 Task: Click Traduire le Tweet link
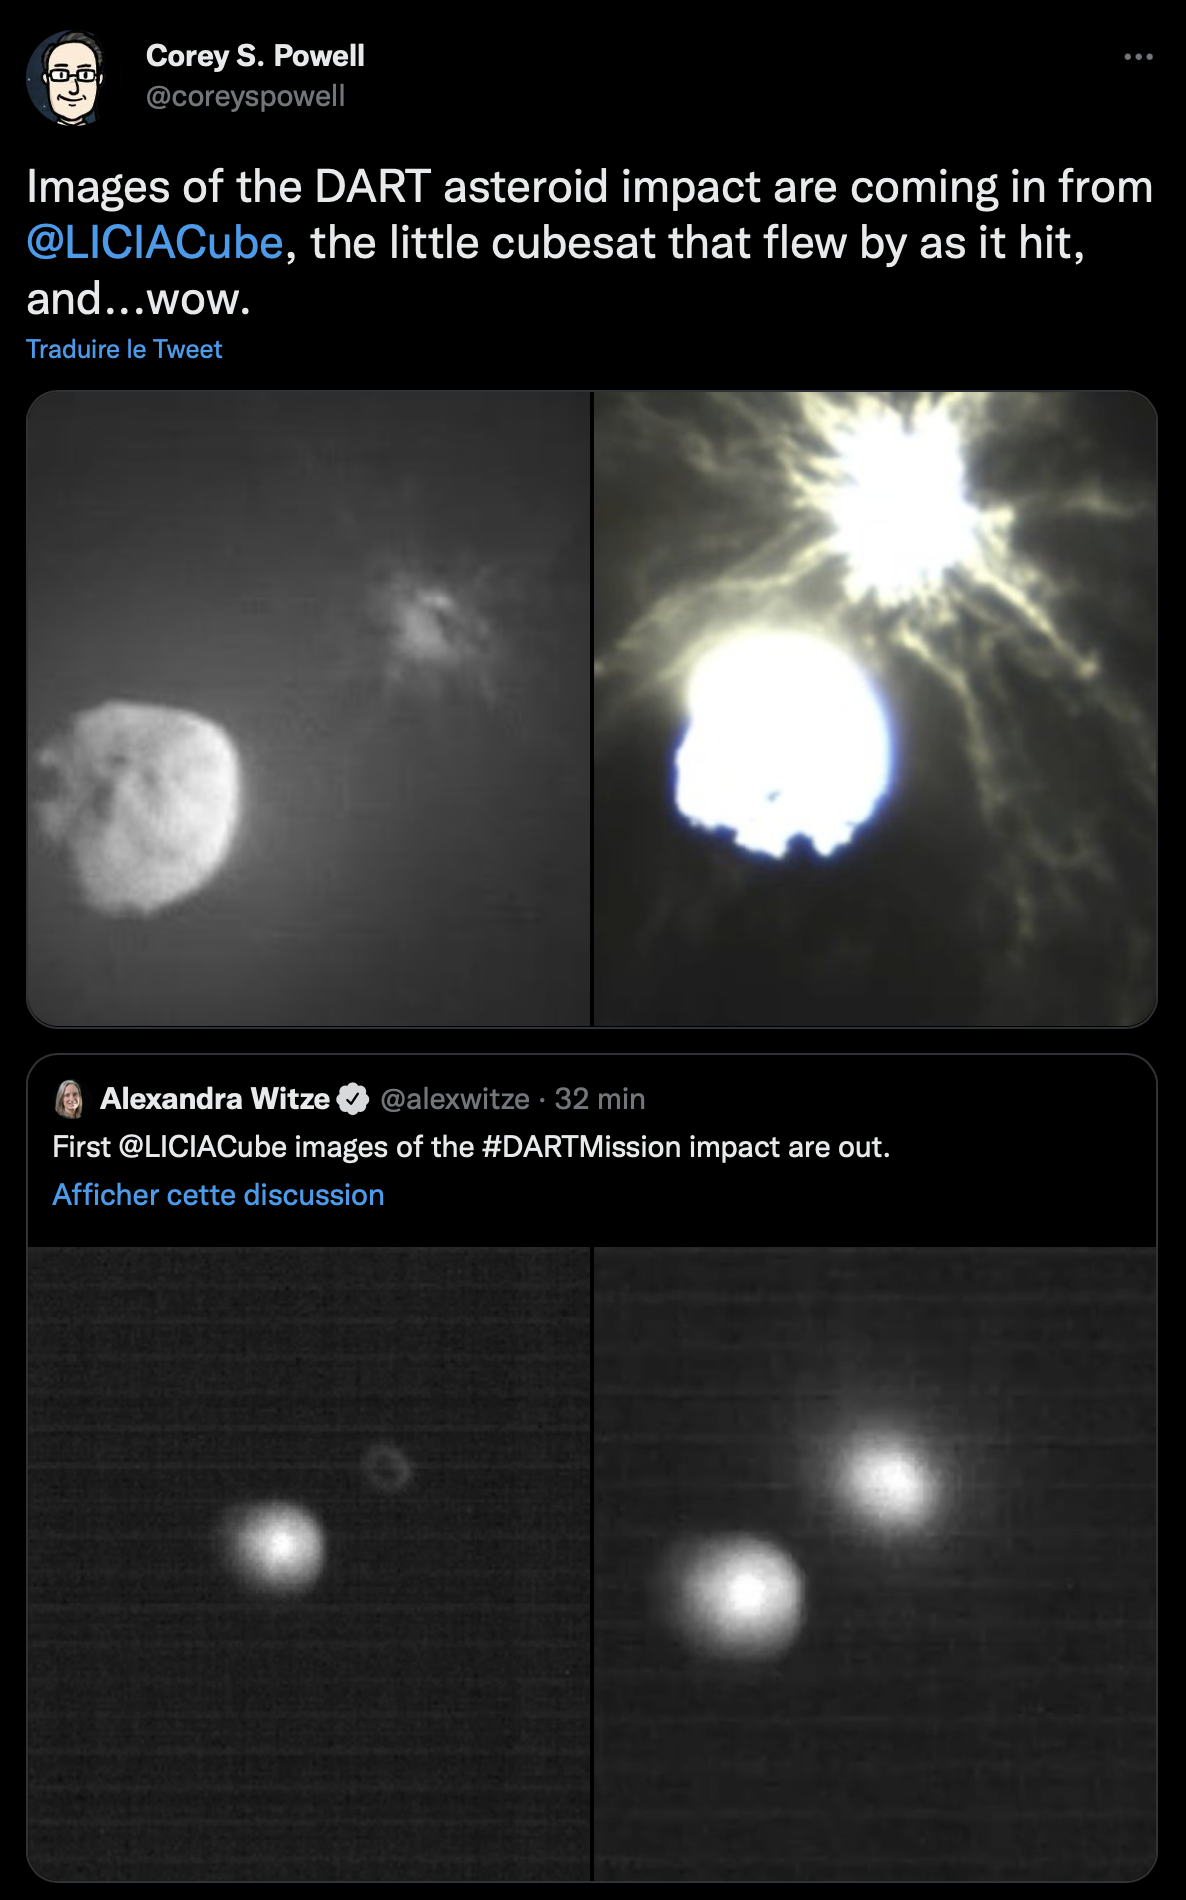point(124,349)
